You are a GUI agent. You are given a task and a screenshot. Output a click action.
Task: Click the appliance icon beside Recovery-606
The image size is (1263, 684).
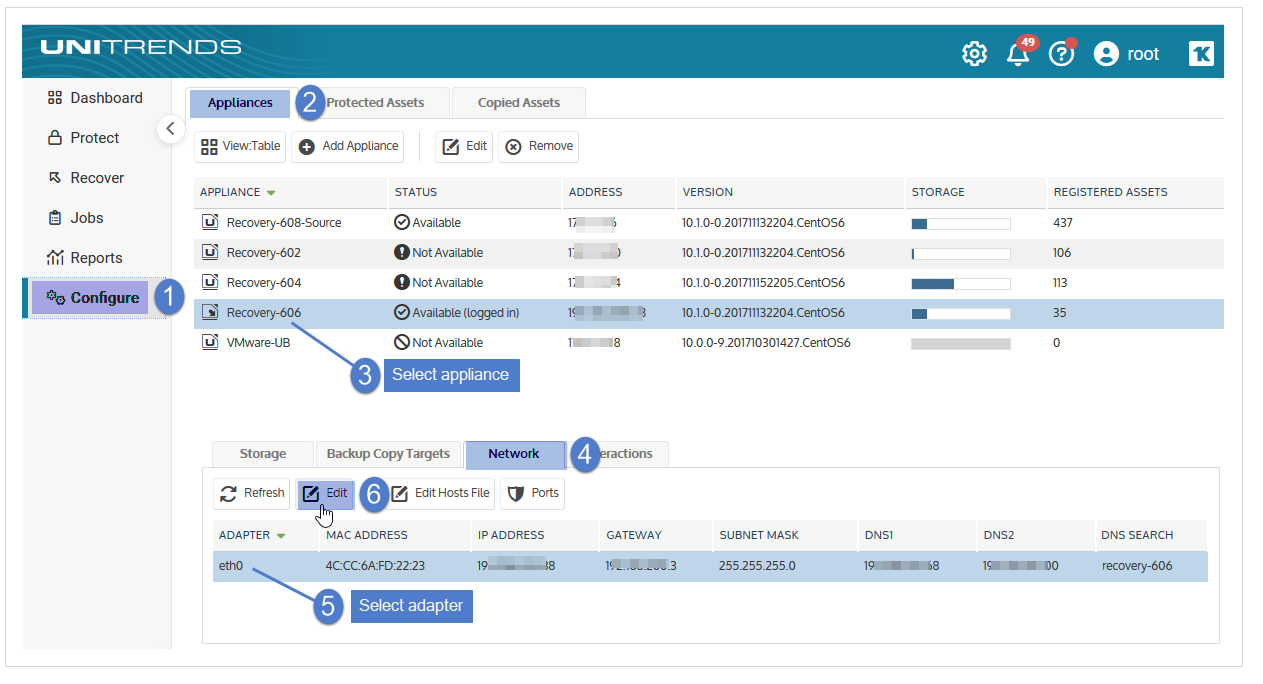[x=210, y=313]
